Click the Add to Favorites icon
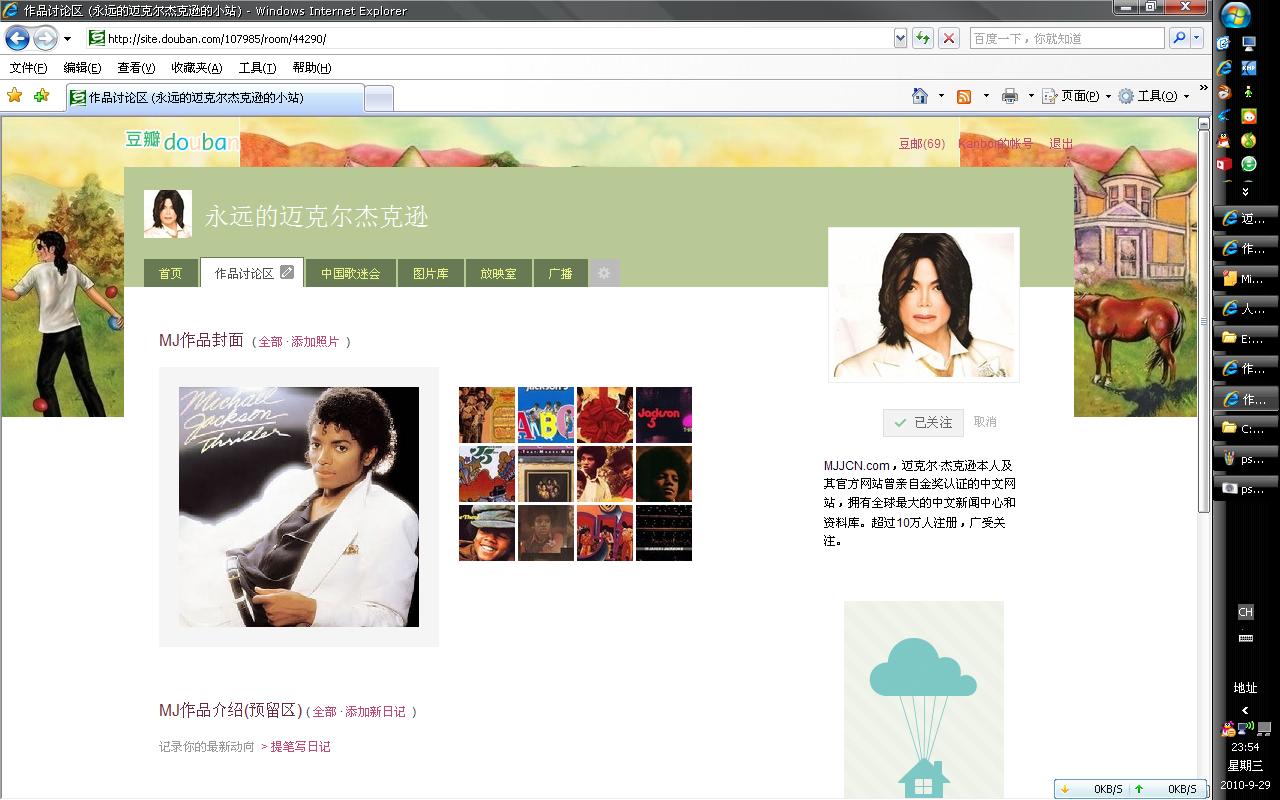 tap(41, 96)
